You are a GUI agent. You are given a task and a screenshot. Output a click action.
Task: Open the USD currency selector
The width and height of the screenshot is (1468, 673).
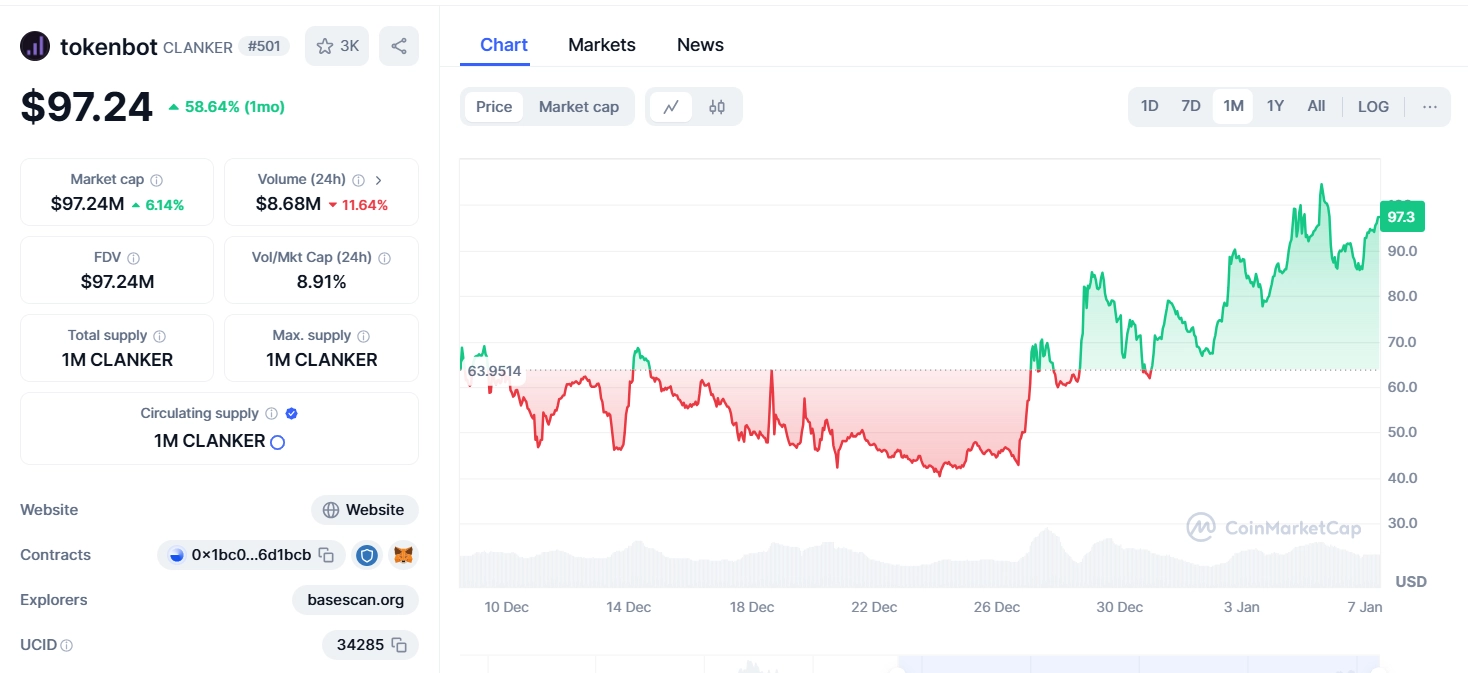pyautogui.click(x=1409, y=581)
